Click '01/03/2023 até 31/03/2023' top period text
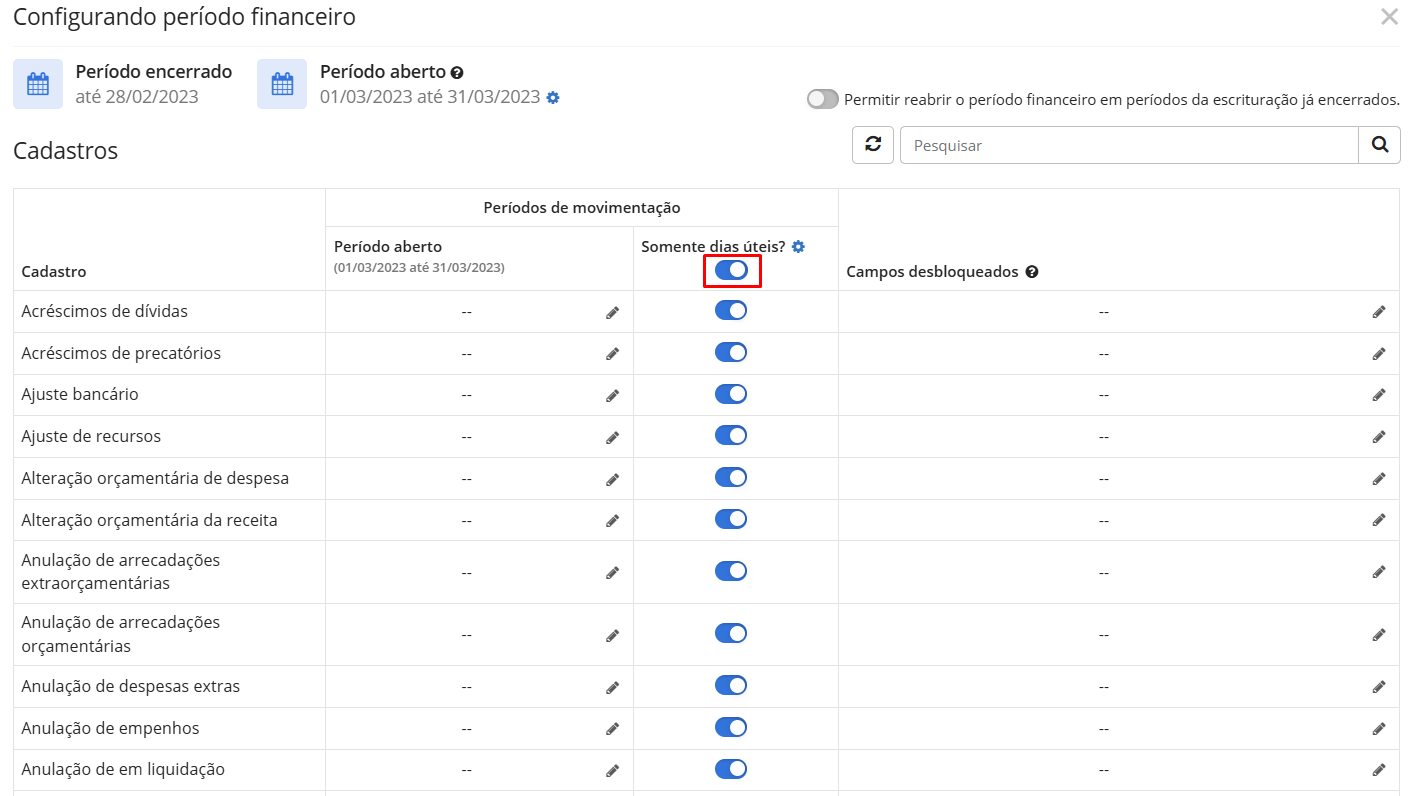The width and height of the screenshot is (1416, 796). click(430, 97)
